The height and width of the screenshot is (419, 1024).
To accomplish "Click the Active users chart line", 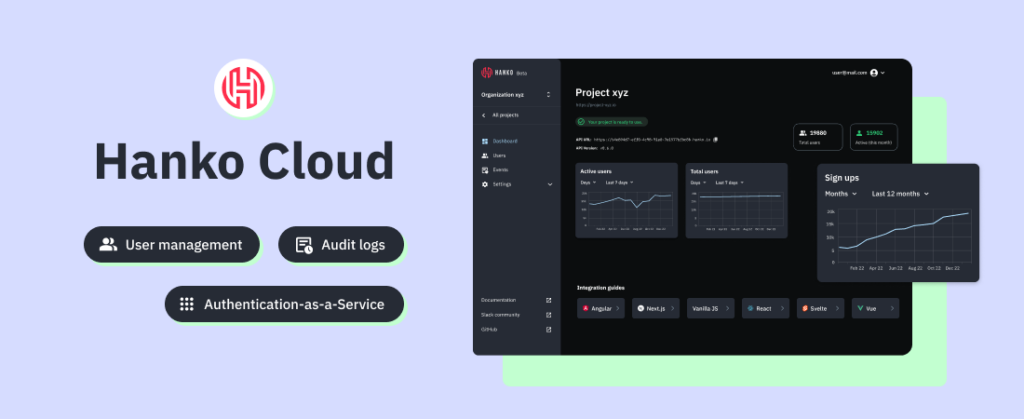I will coord(630,199).
